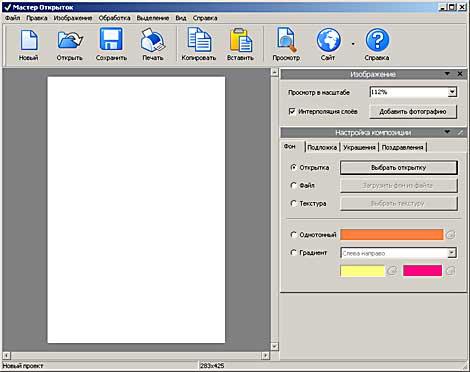This screenshot has width=470, height=372.
Task: Click the yellow gradient start swatch
Action: click(362, 271)
